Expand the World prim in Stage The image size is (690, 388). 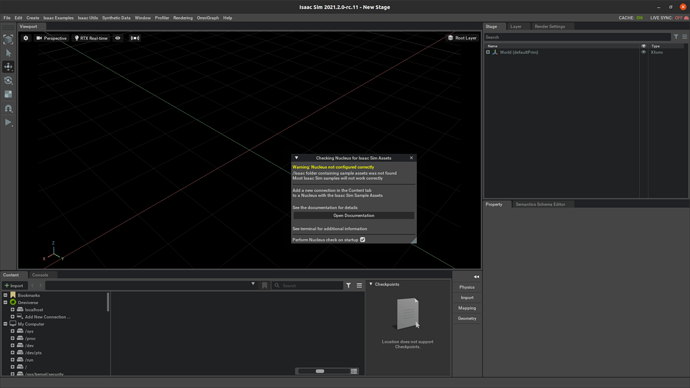488,52
